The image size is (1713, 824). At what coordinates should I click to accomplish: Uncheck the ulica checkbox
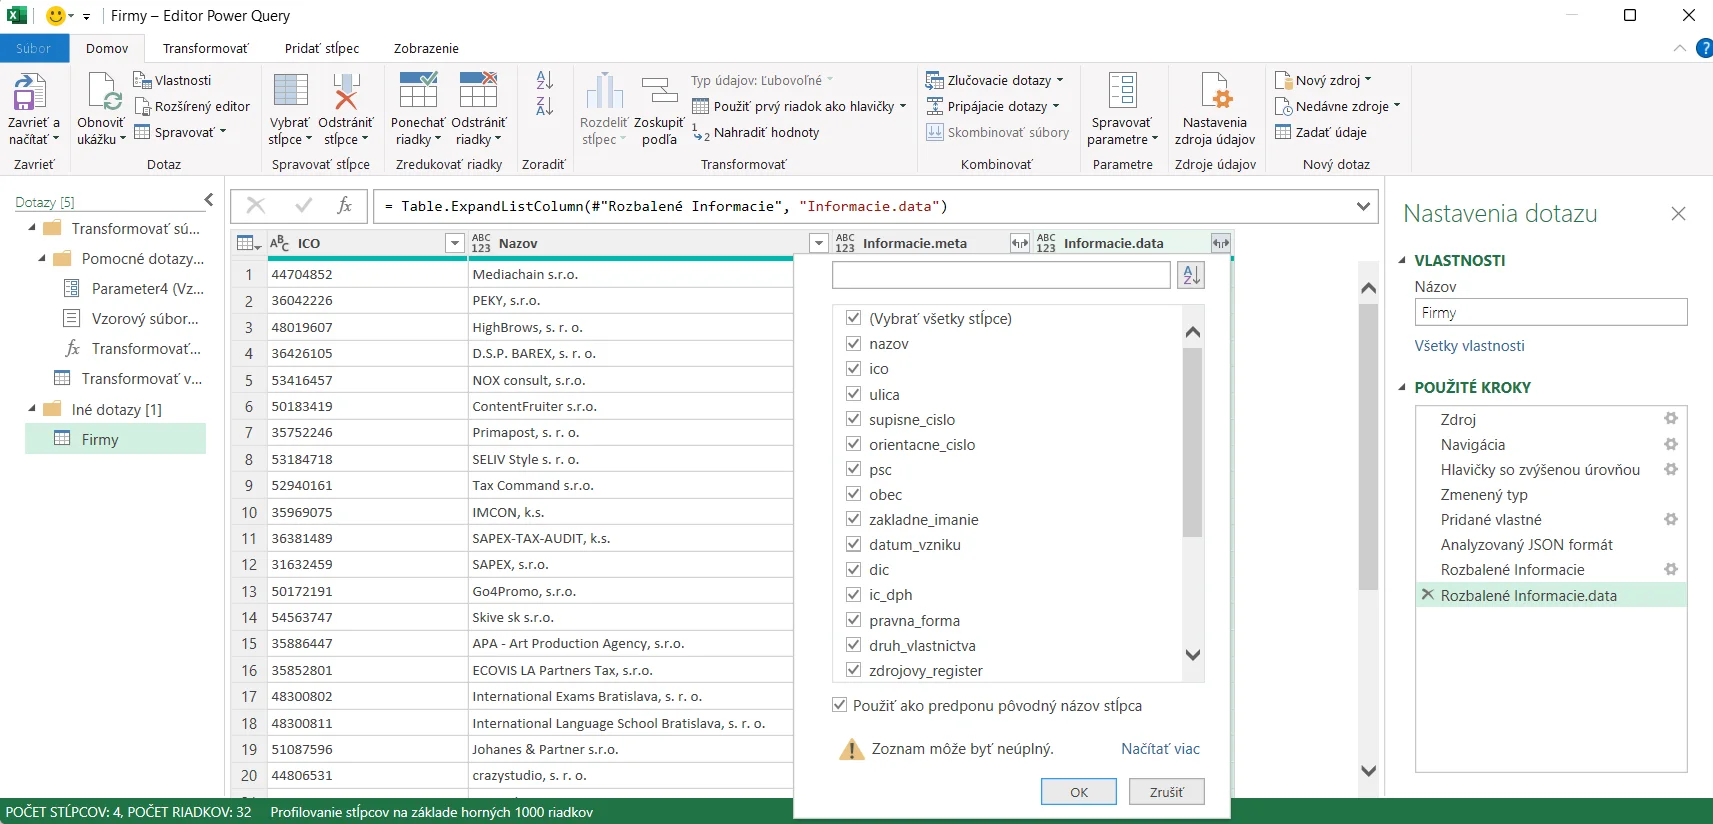(853, 394)
